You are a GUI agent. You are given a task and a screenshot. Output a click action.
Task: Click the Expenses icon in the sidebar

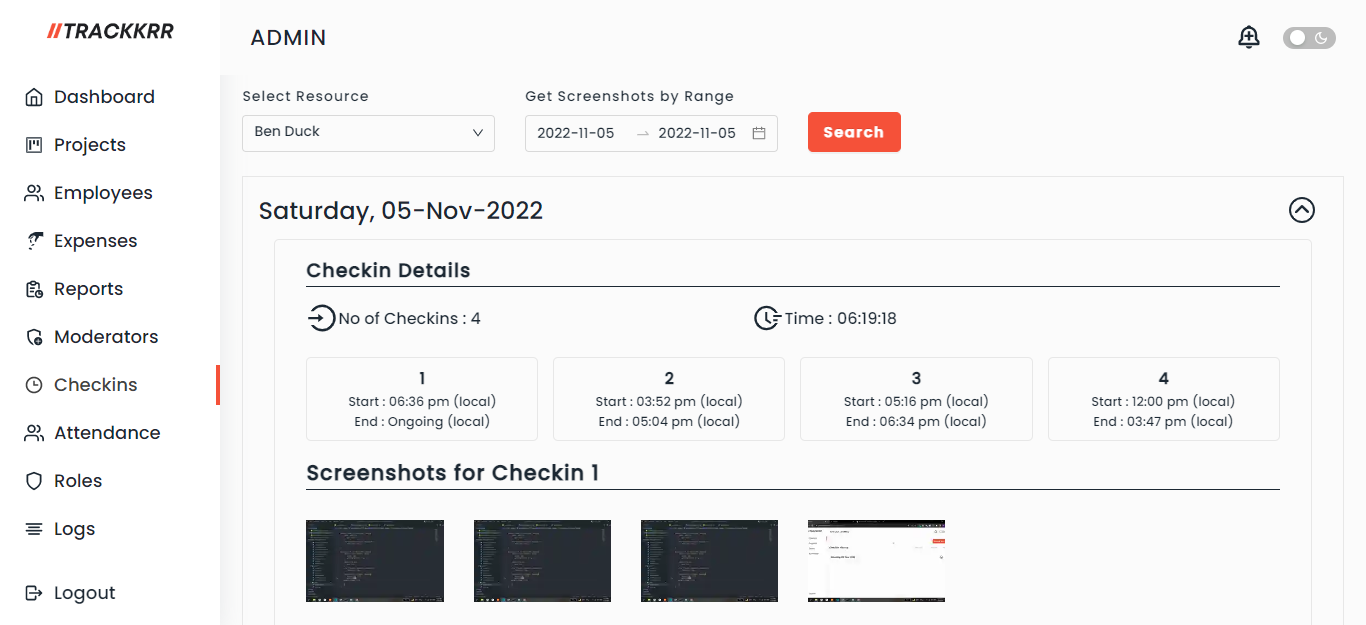[x=34, y=241]
